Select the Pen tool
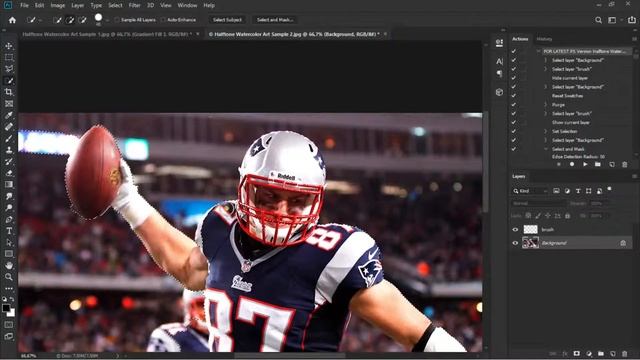640x360 pixels. click(x=9, y=219)
